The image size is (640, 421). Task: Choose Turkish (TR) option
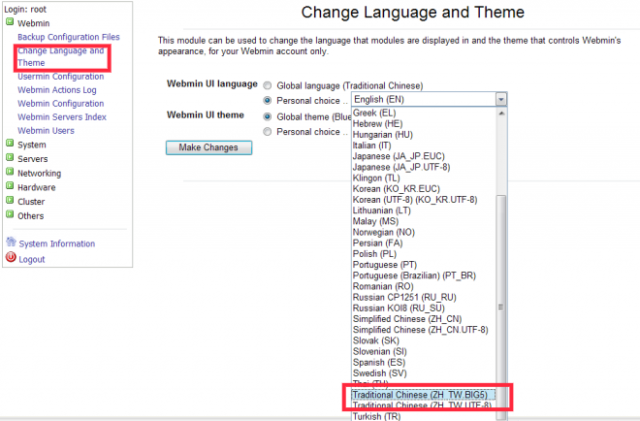click(424, 417)
